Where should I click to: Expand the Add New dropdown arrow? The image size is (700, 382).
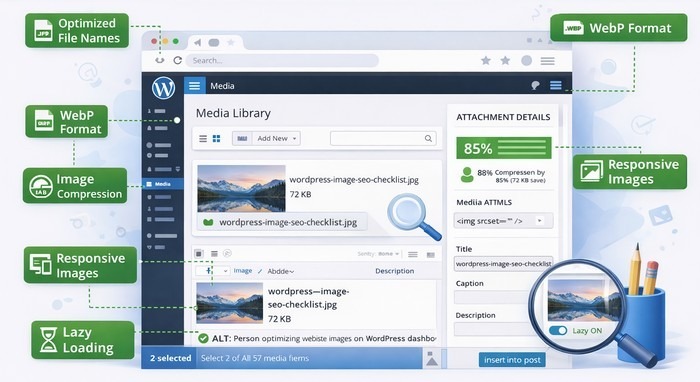point(294,139)
